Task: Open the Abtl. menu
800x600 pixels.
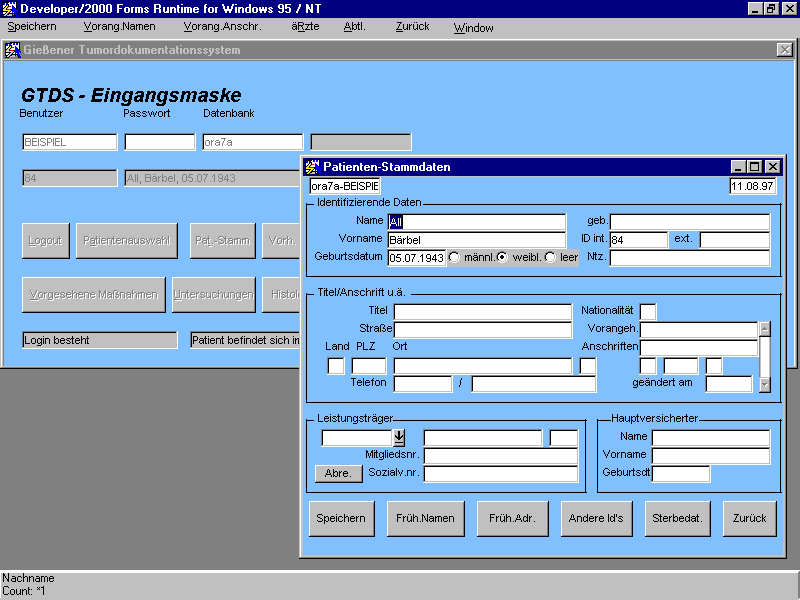Action: tap(354, 27)
